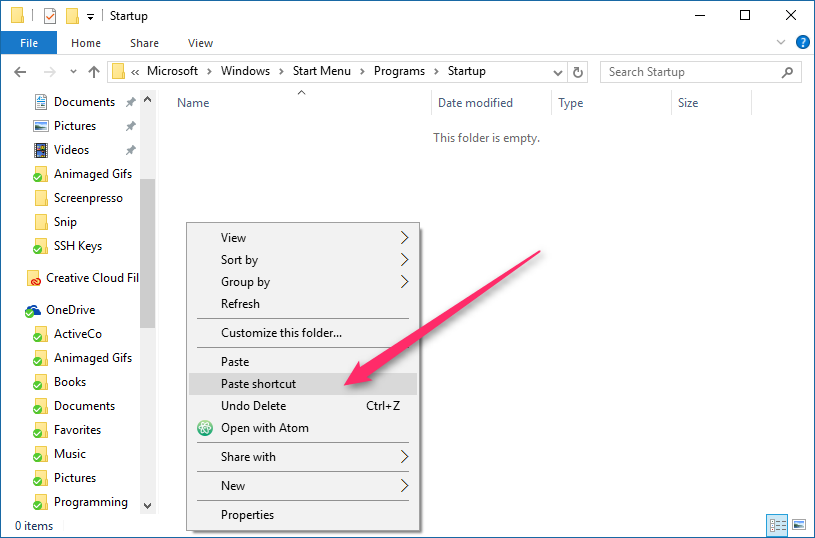Open the SSH Keys folder
The width and height of the screenshot is (815, 538).
point(77,246)
